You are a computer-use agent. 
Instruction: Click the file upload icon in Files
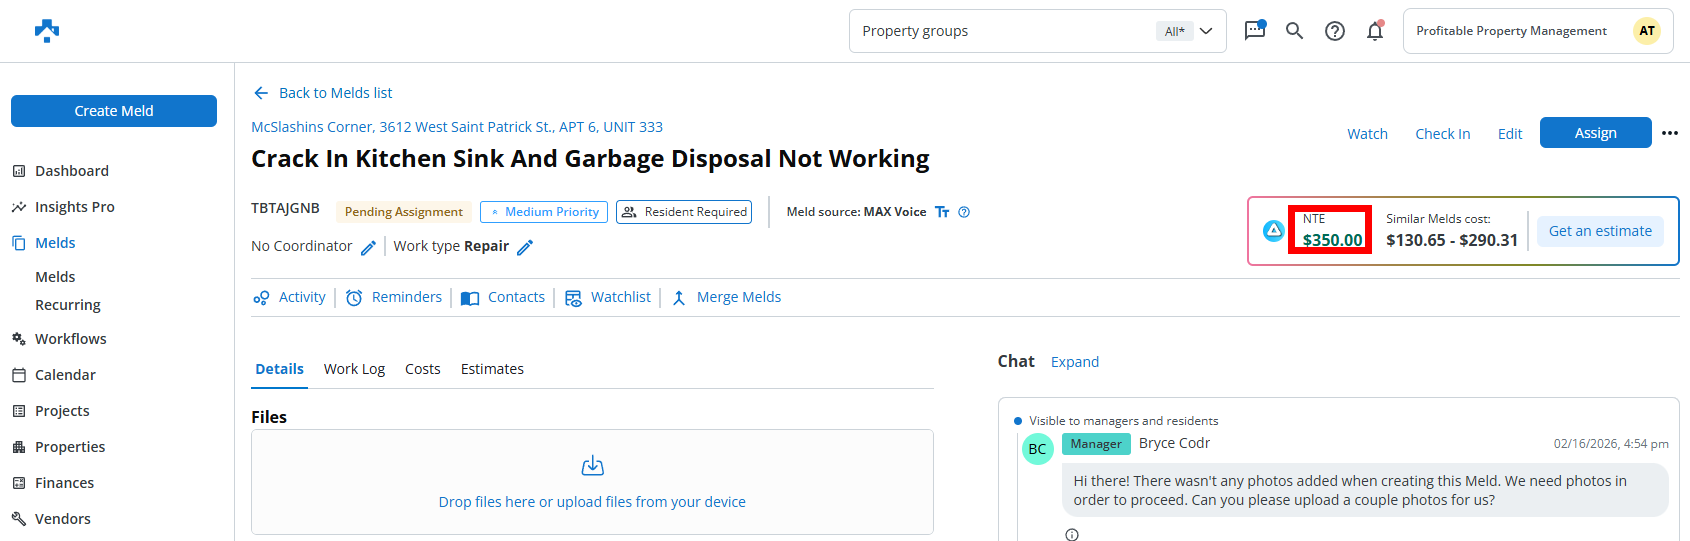point(592,466)
